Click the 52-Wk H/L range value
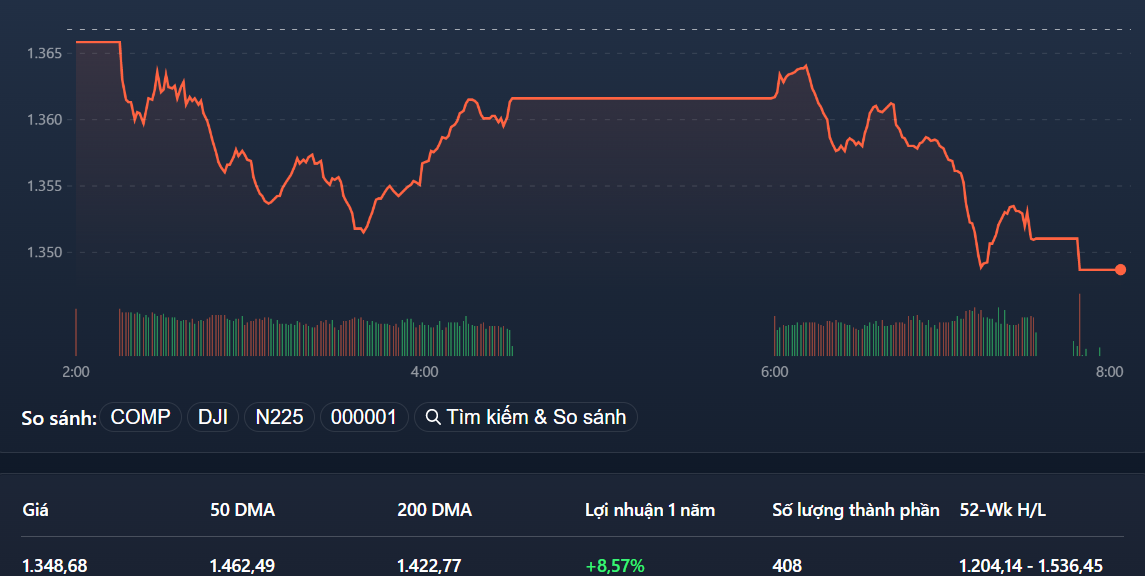Image resolution: width=1145 pixels, height=576 pixels. click(x=1040, y=563)
